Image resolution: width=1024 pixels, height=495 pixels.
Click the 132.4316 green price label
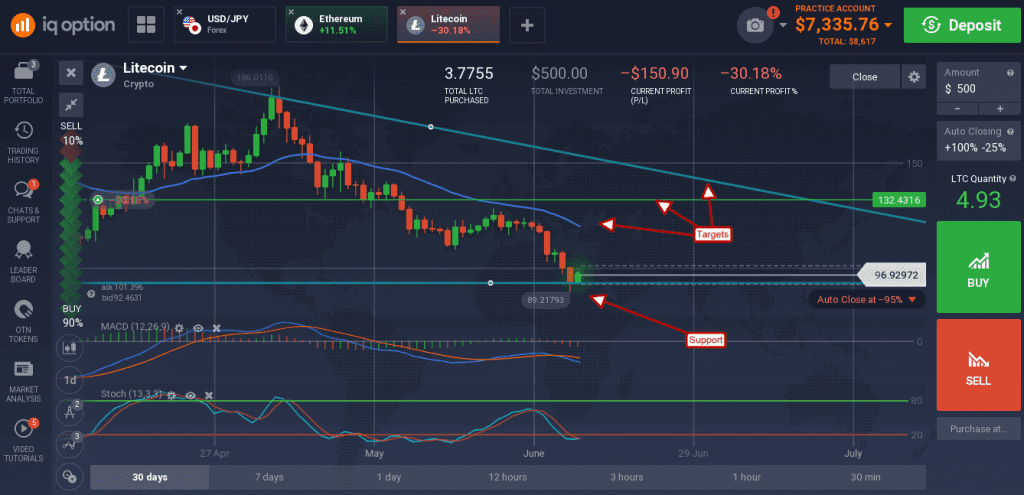pos(899,200)
